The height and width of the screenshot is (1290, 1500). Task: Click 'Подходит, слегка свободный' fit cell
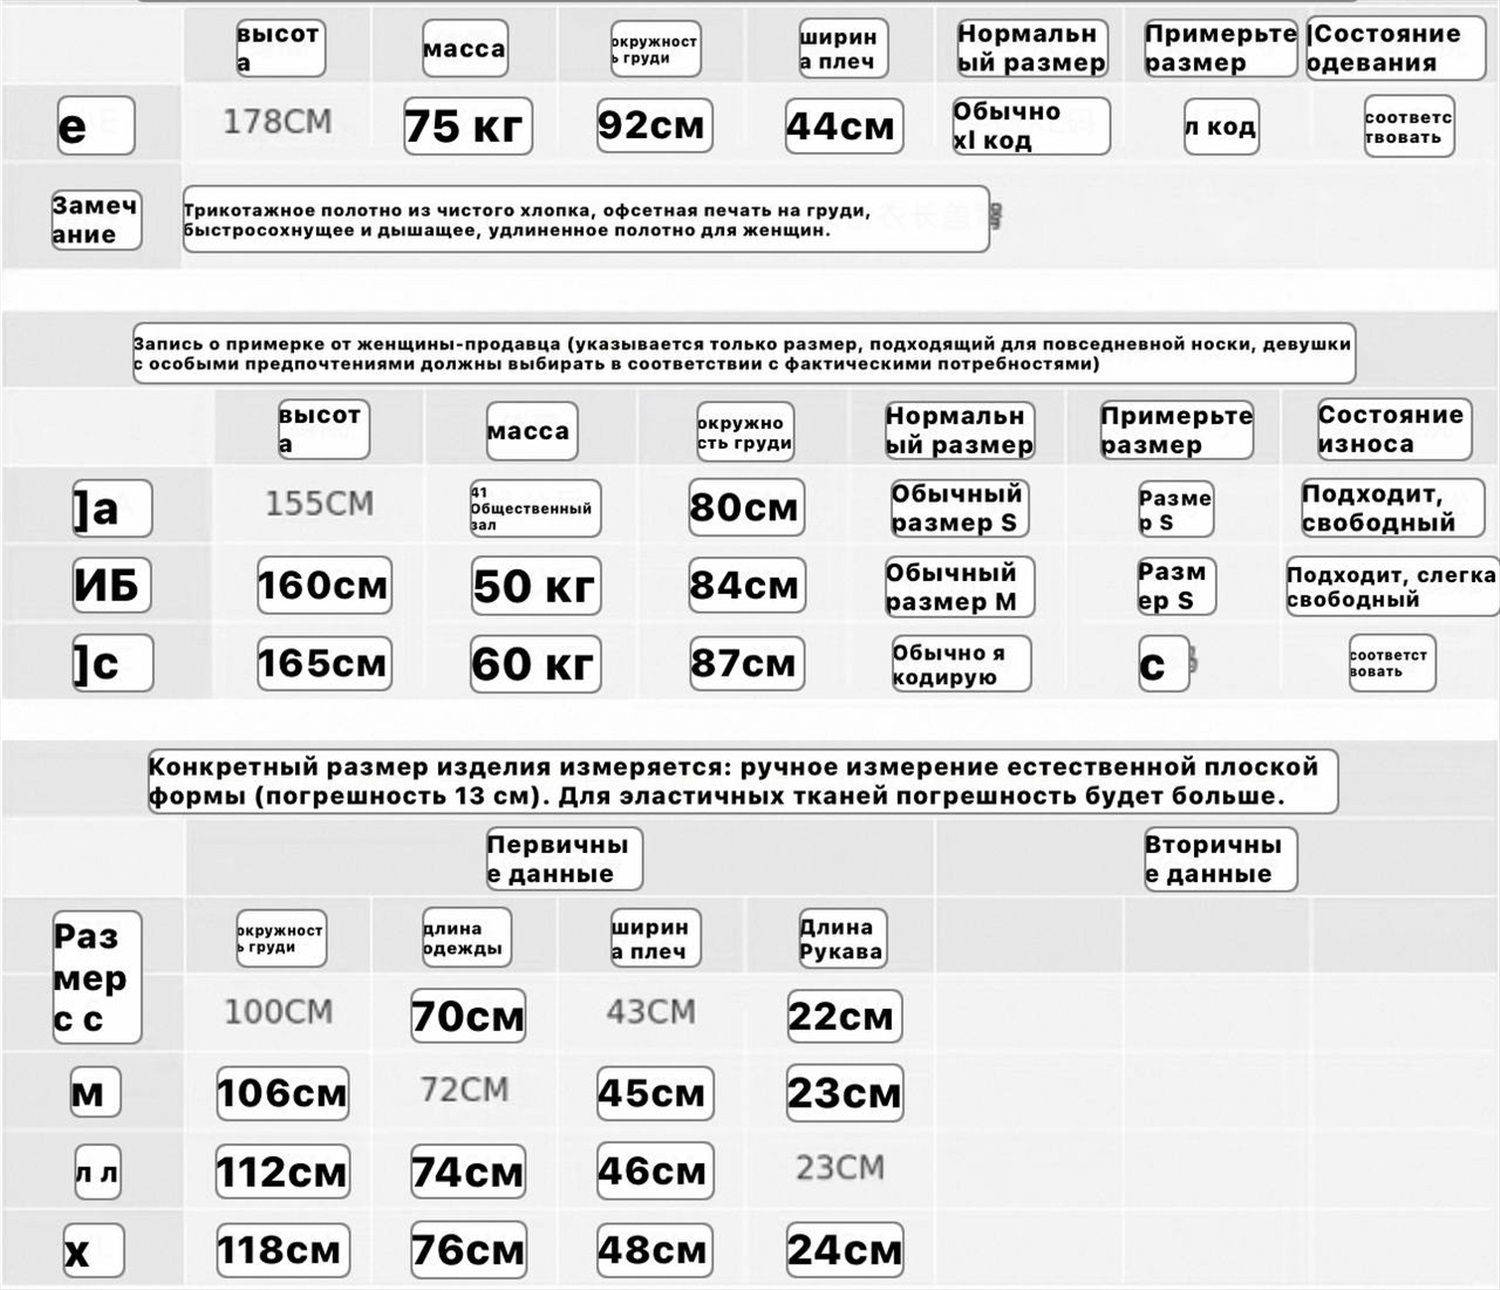pos(1392,586)
